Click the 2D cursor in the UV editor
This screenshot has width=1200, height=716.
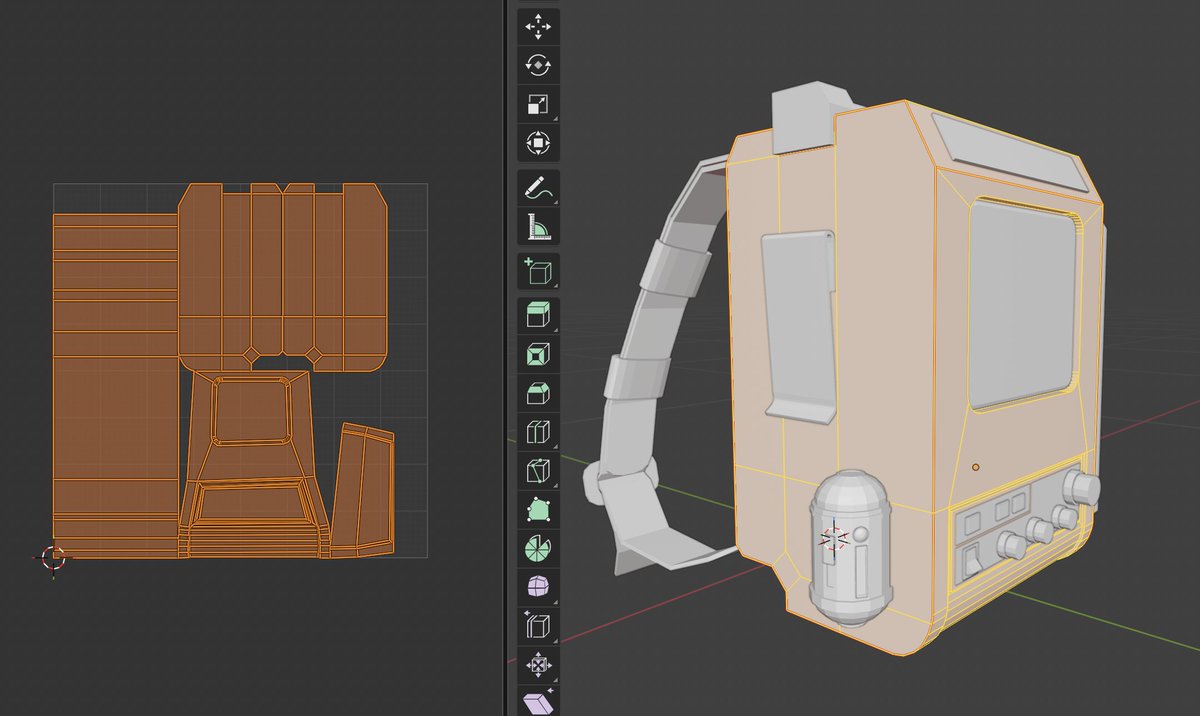click(x=54, y=558)
